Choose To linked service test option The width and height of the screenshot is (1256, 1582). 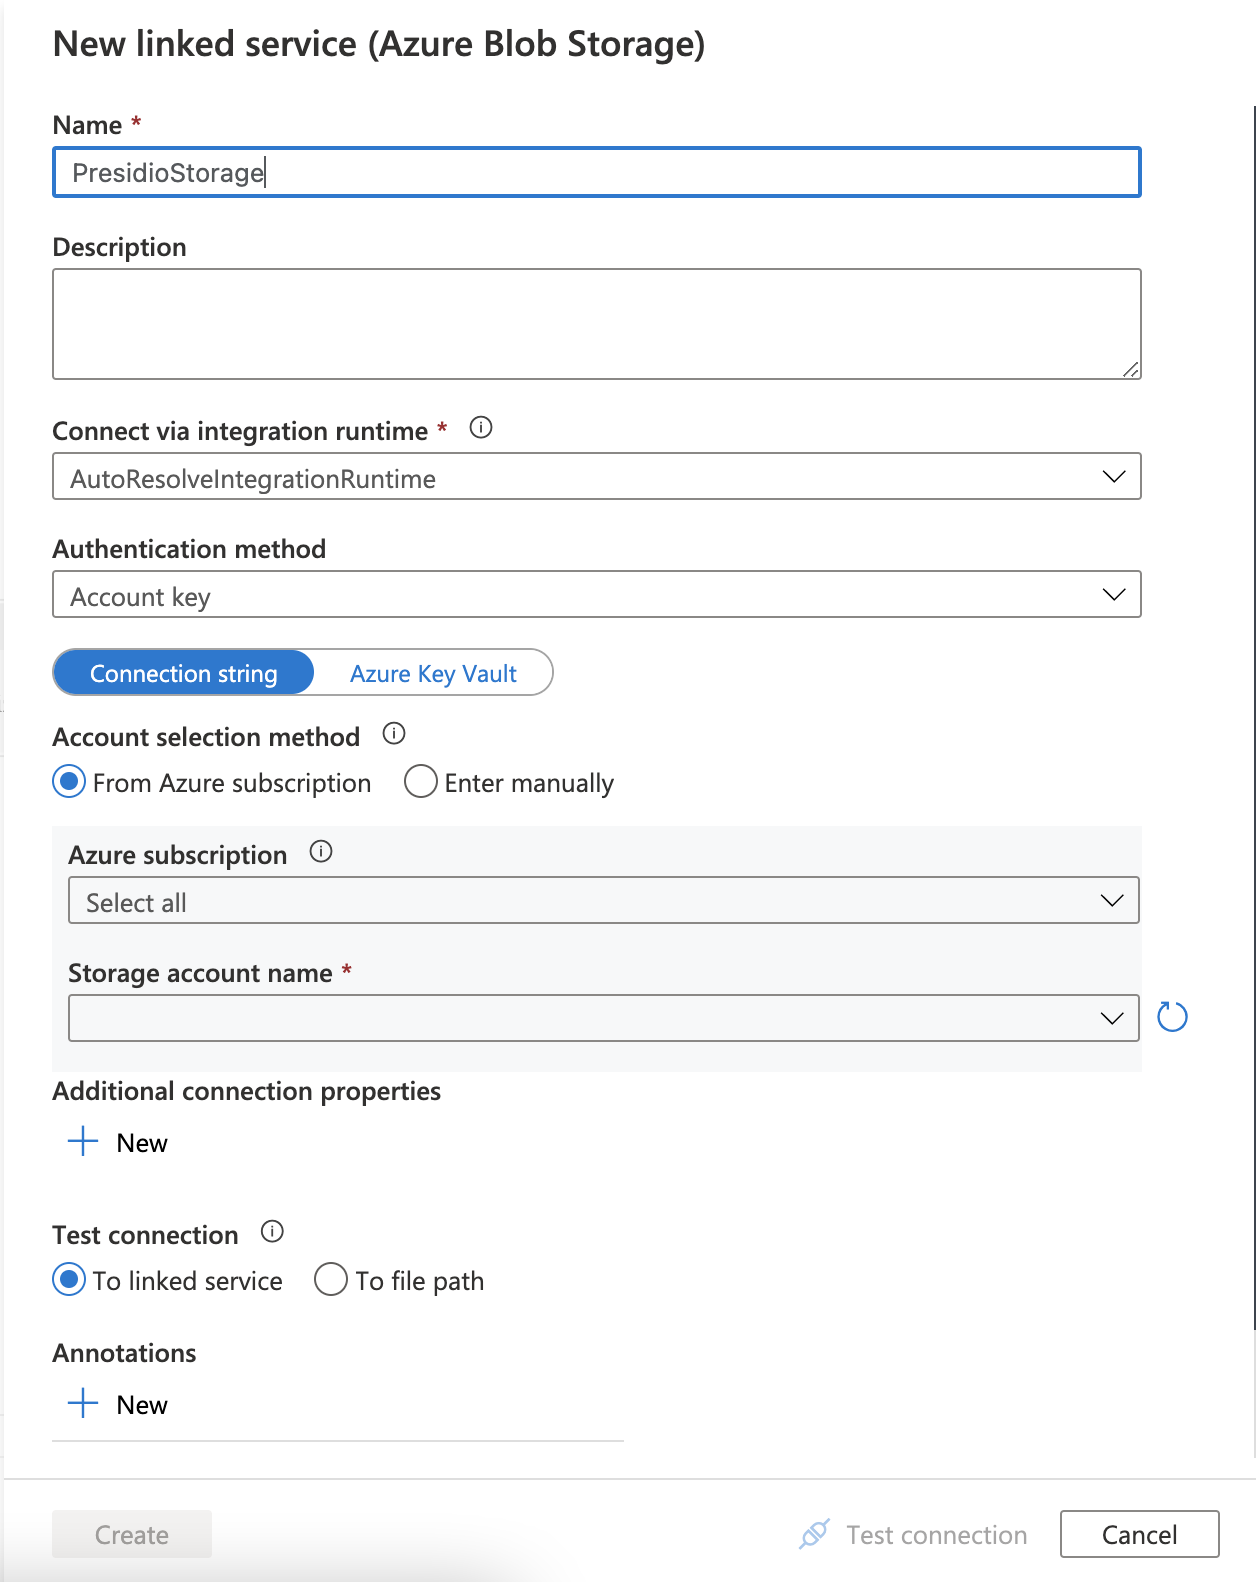[x=69, y=1280]
